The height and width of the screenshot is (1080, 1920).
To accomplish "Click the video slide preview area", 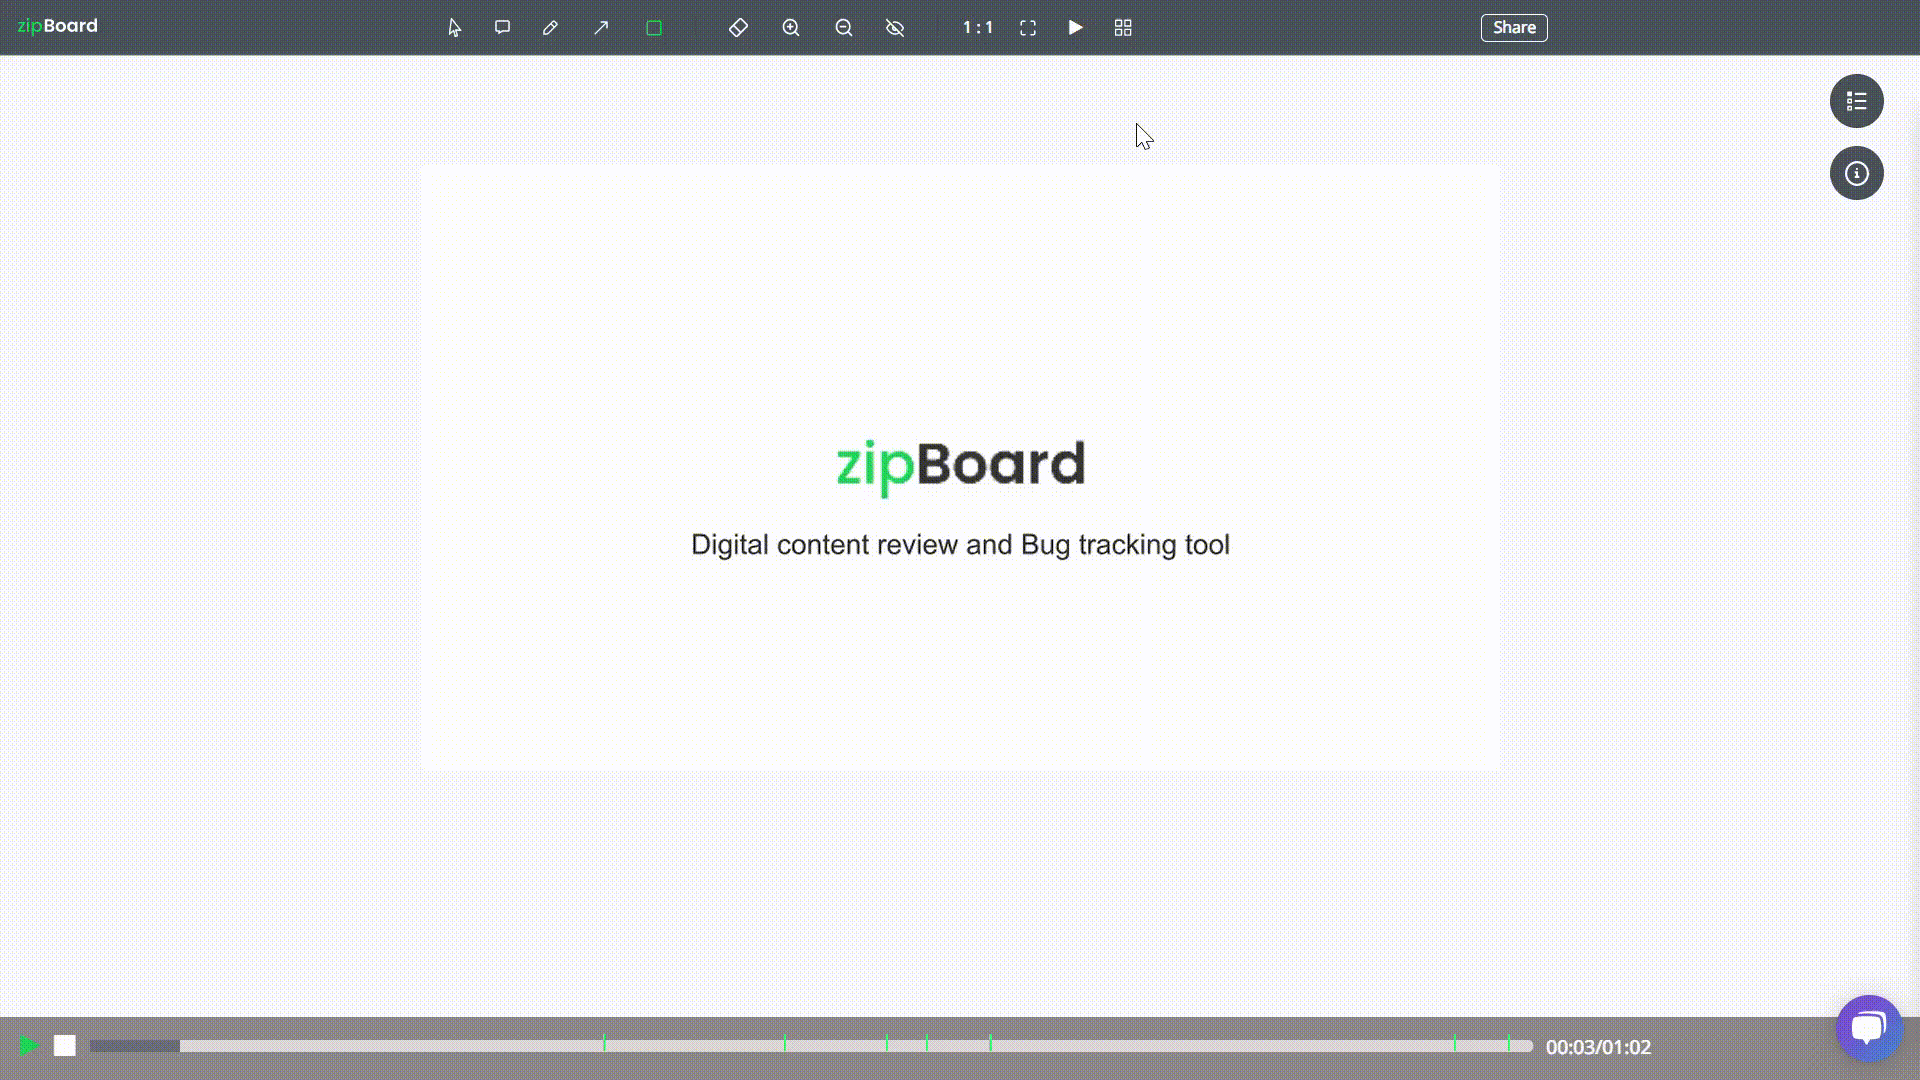I will click(x=960, y=467).
